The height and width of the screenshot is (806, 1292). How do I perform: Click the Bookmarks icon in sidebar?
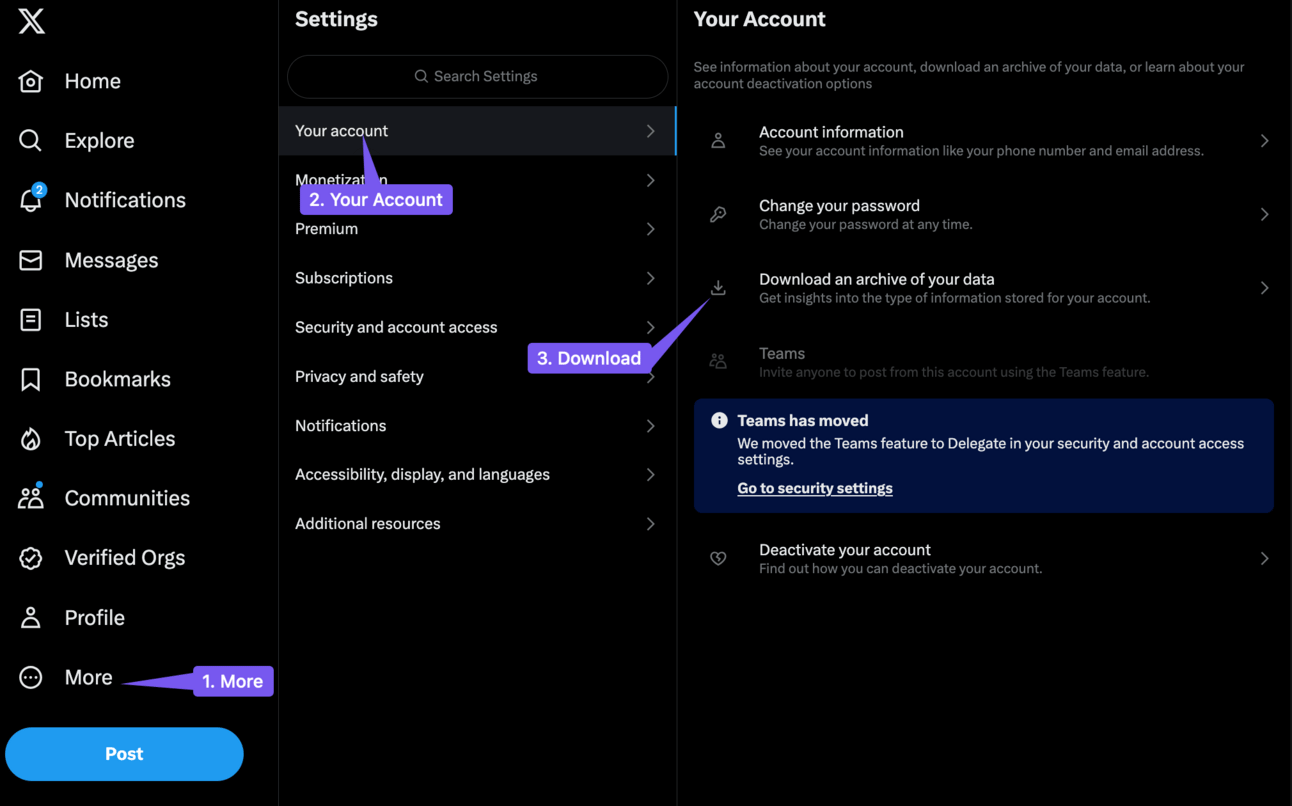[31, 379]
